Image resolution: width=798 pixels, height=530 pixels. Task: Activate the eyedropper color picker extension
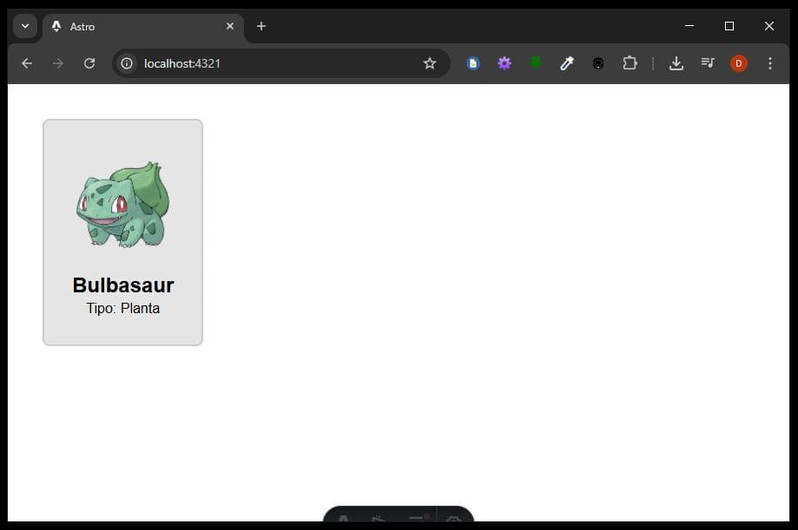567,63
